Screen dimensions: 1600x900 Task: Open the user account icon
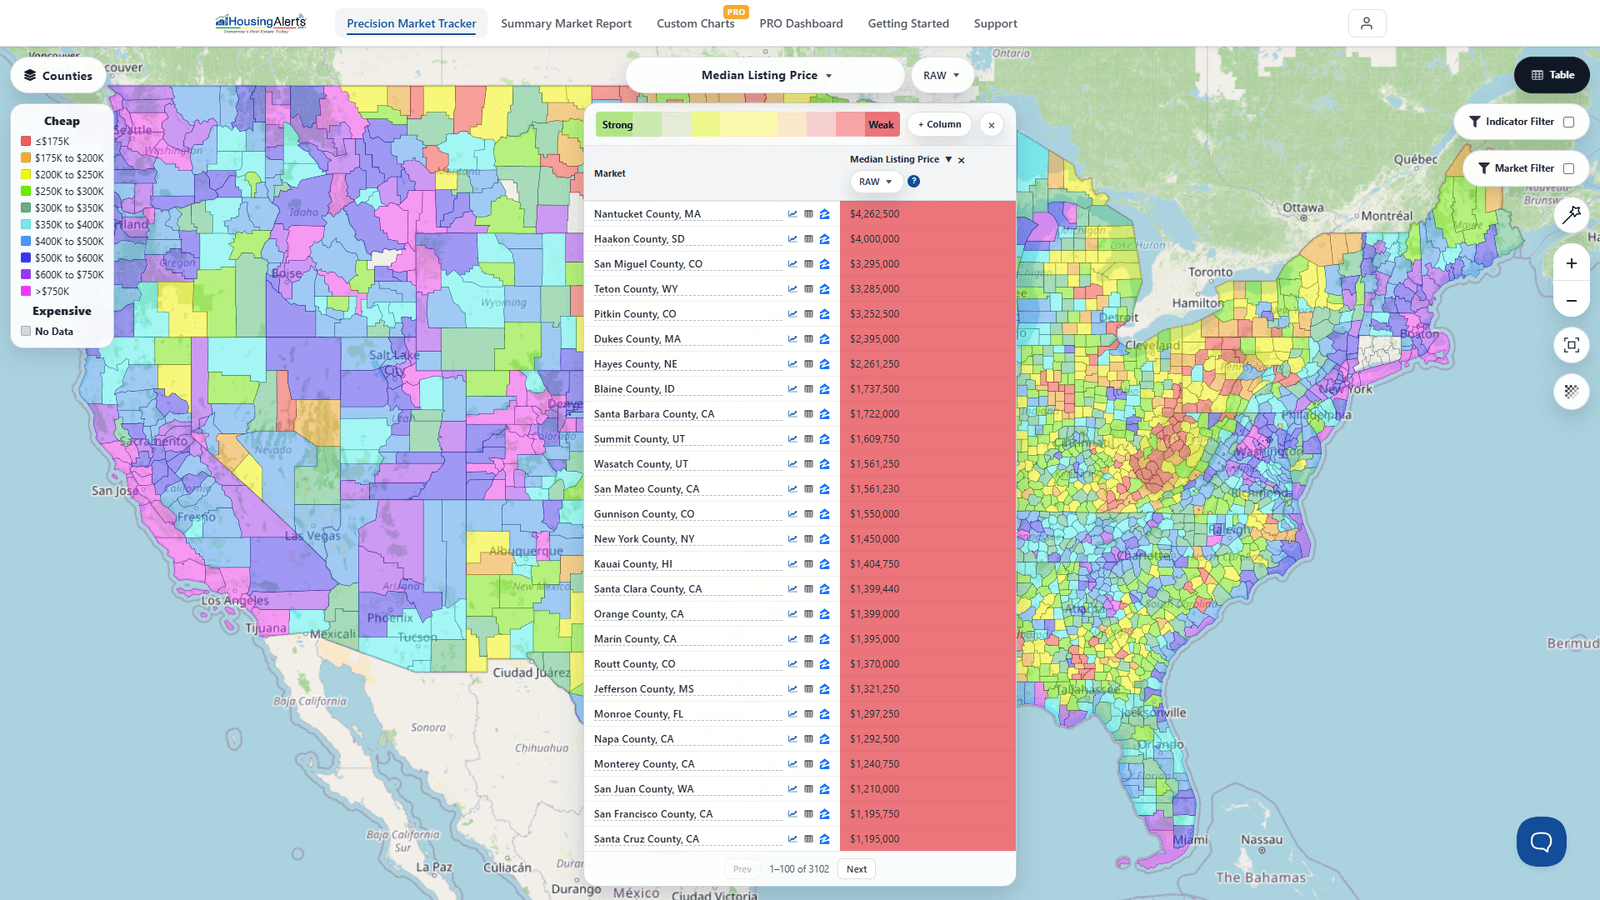pos(1367,23)
